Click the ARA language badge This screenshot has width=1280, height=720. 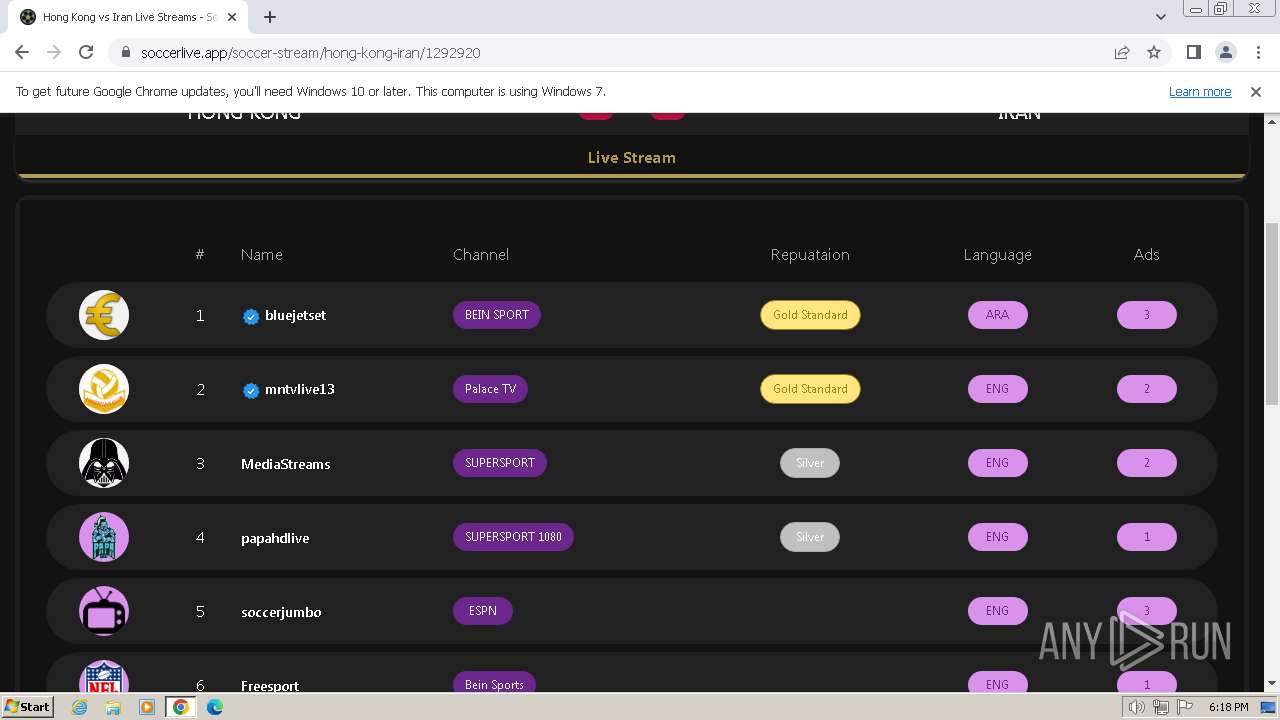998,315
